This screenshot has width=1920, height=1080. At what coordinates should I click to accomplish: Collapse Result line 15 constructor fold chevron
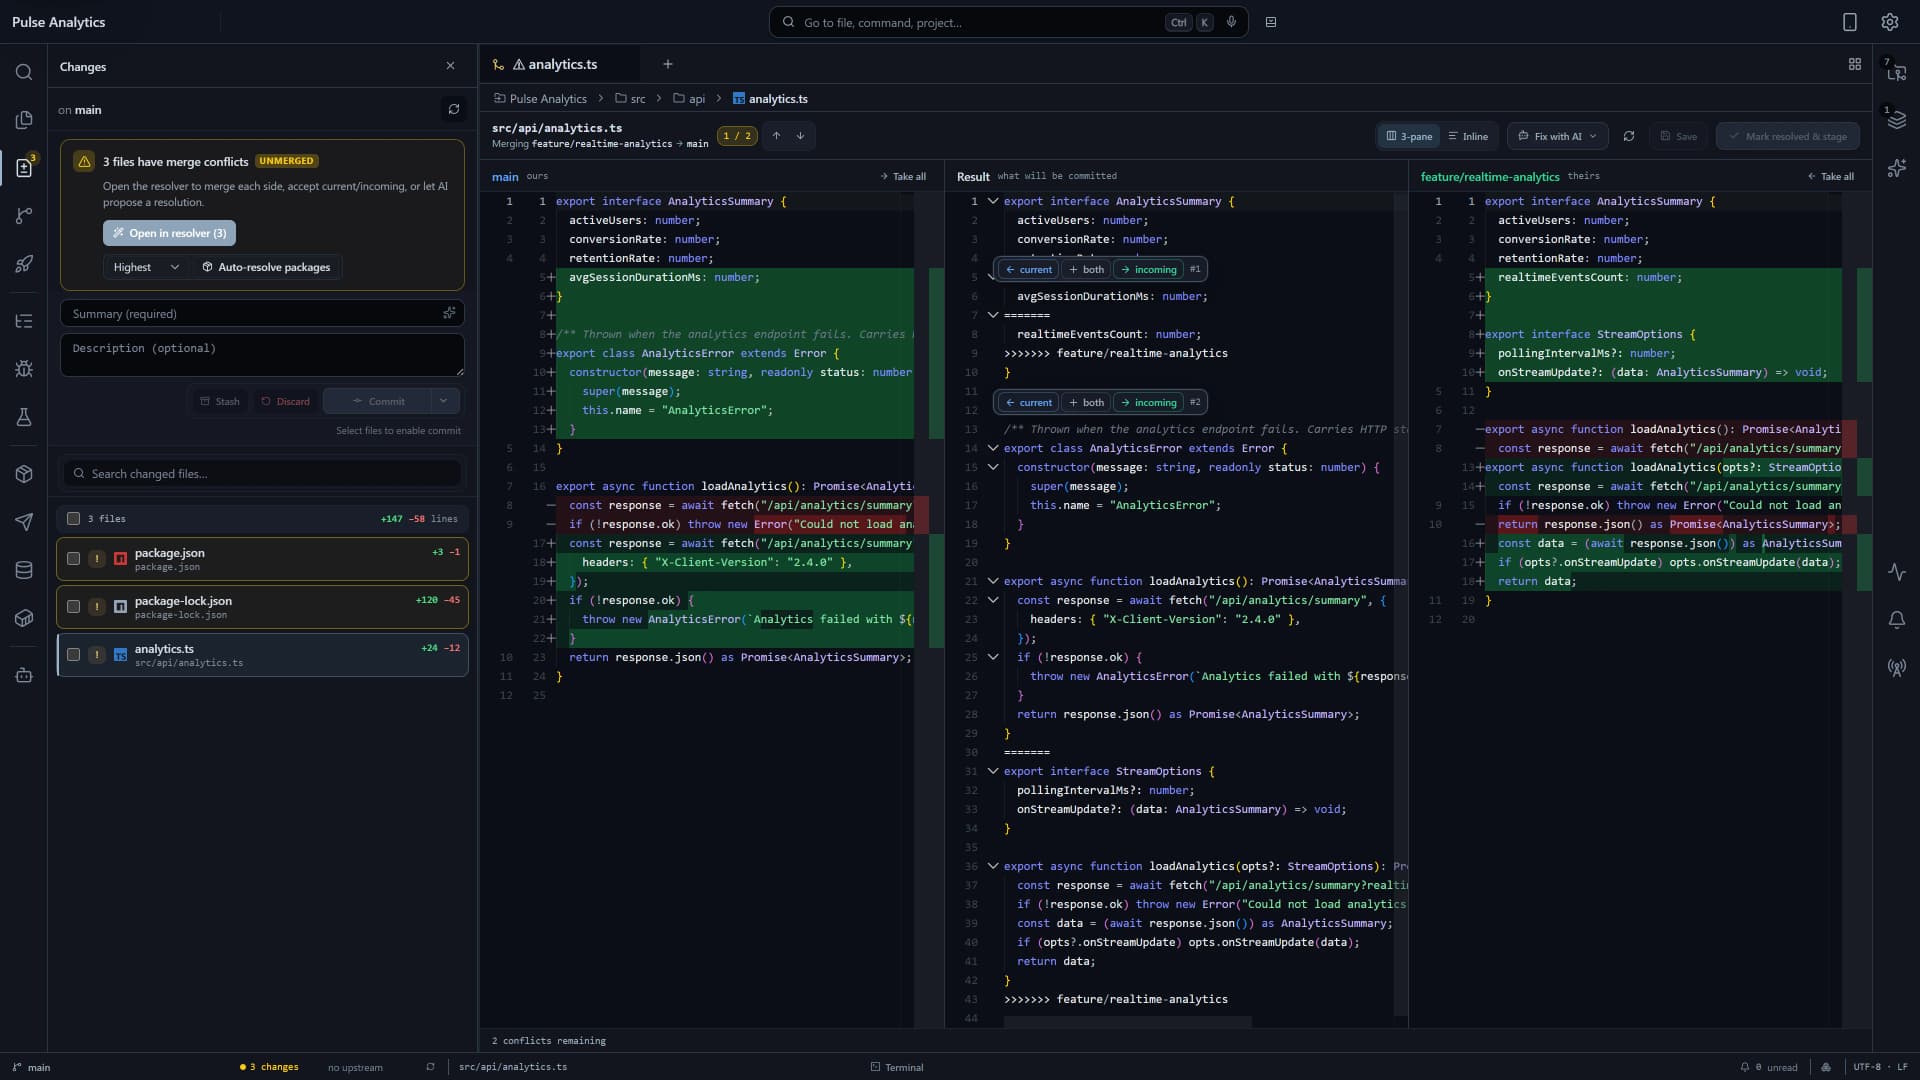click(x=993, y=467)
